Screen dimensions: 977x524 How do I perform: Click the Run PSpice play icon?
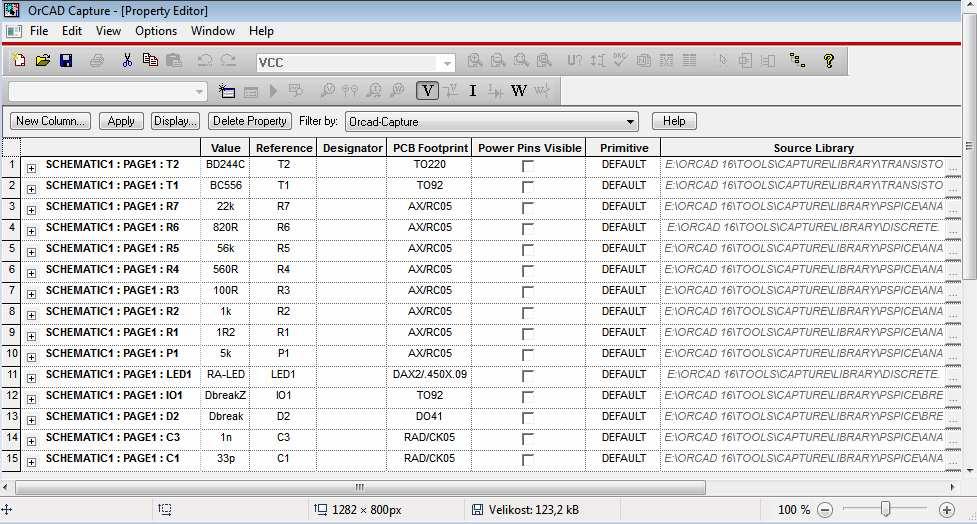(x=273, y=91)
